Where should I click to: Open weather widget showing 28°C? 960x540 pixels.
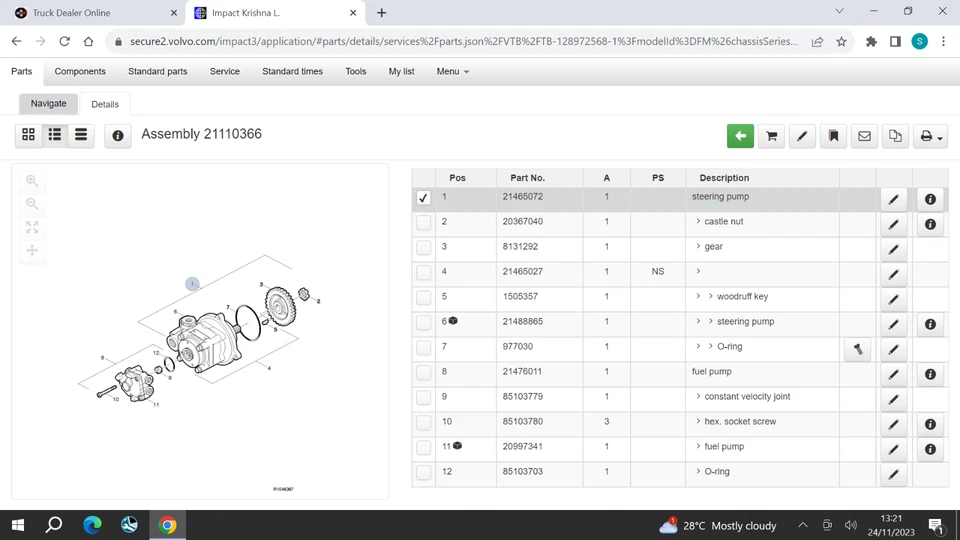[718, 525]
